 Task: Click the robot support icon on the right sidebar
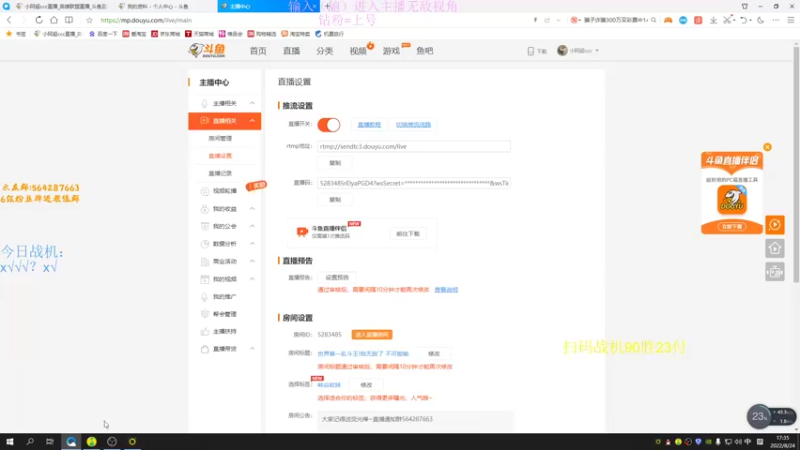pos(774,272)
